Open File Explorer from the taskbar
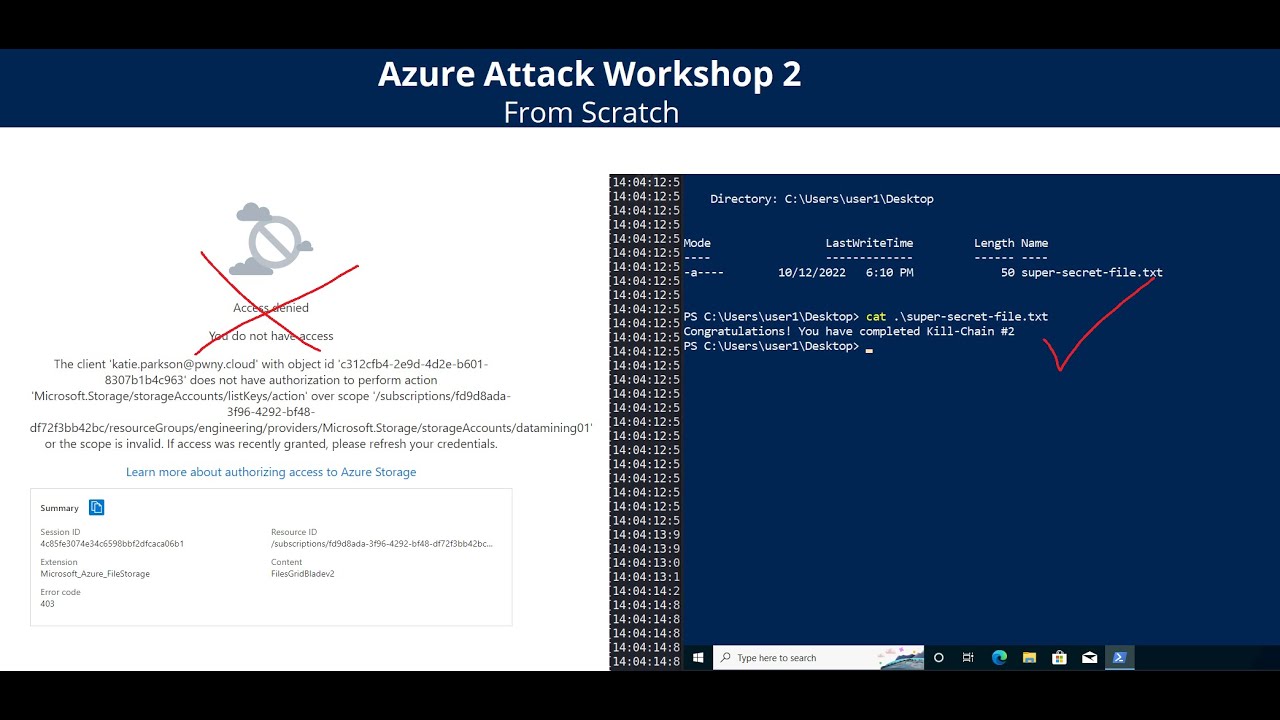The image size is (1280, 720). click(1029, 658)
